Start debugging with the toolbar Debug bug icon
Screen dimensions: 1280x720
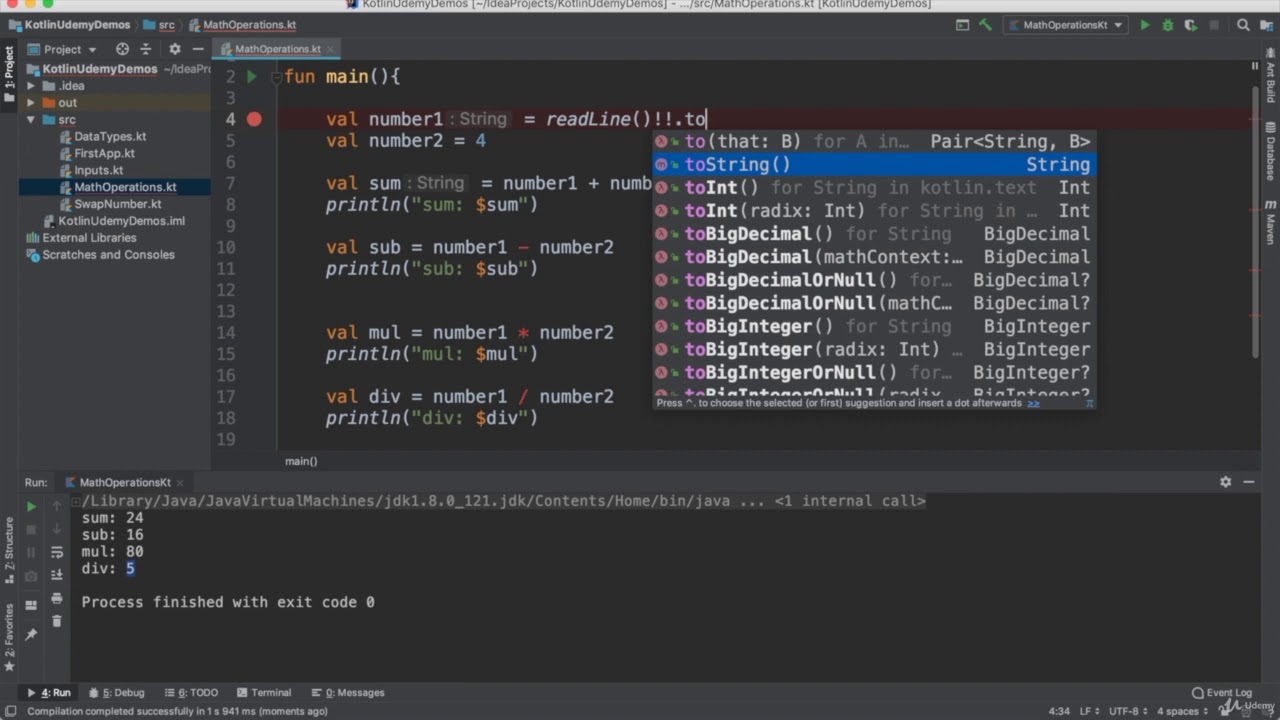pos(1167,25)
